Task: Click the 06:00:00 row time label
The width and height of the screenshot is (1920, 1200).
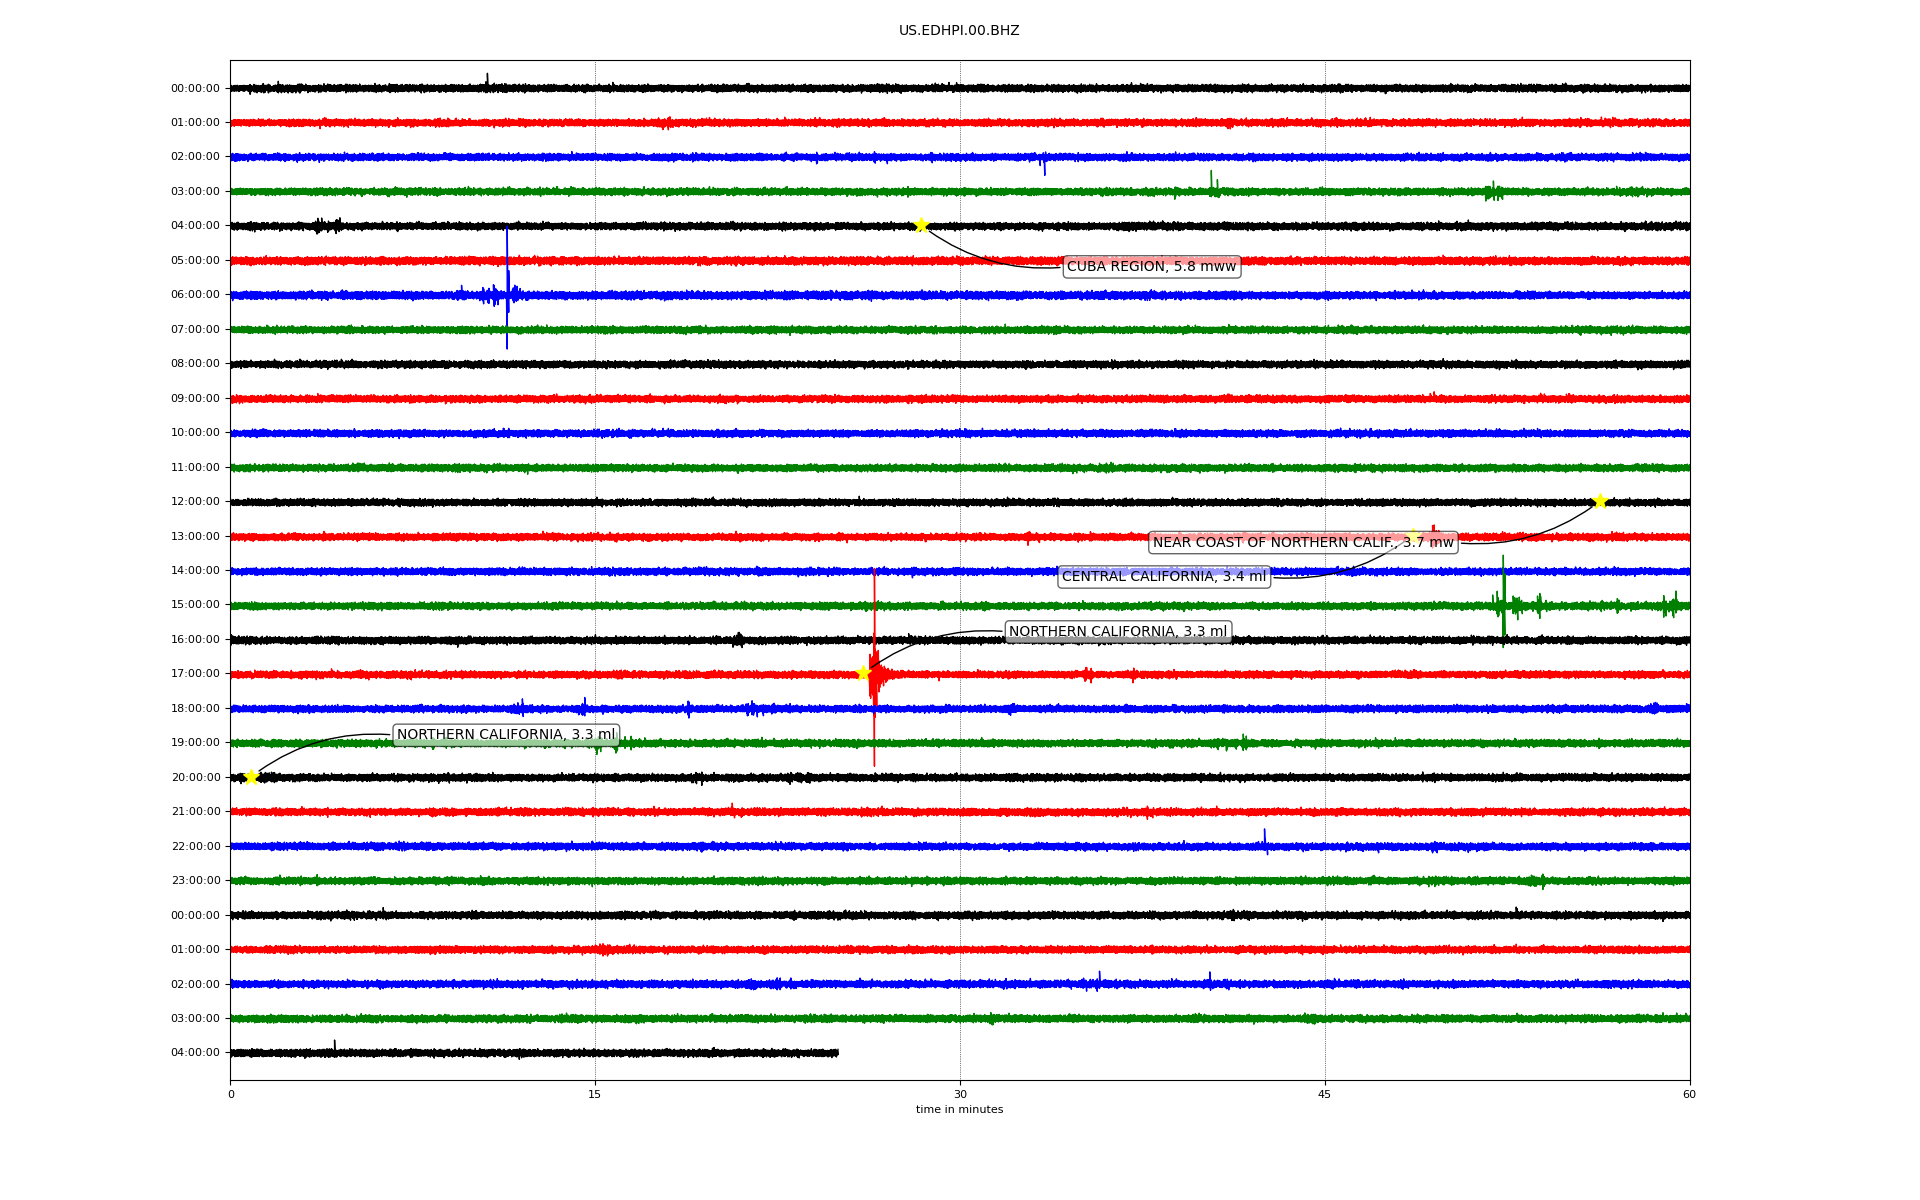Action: [195, 295]
